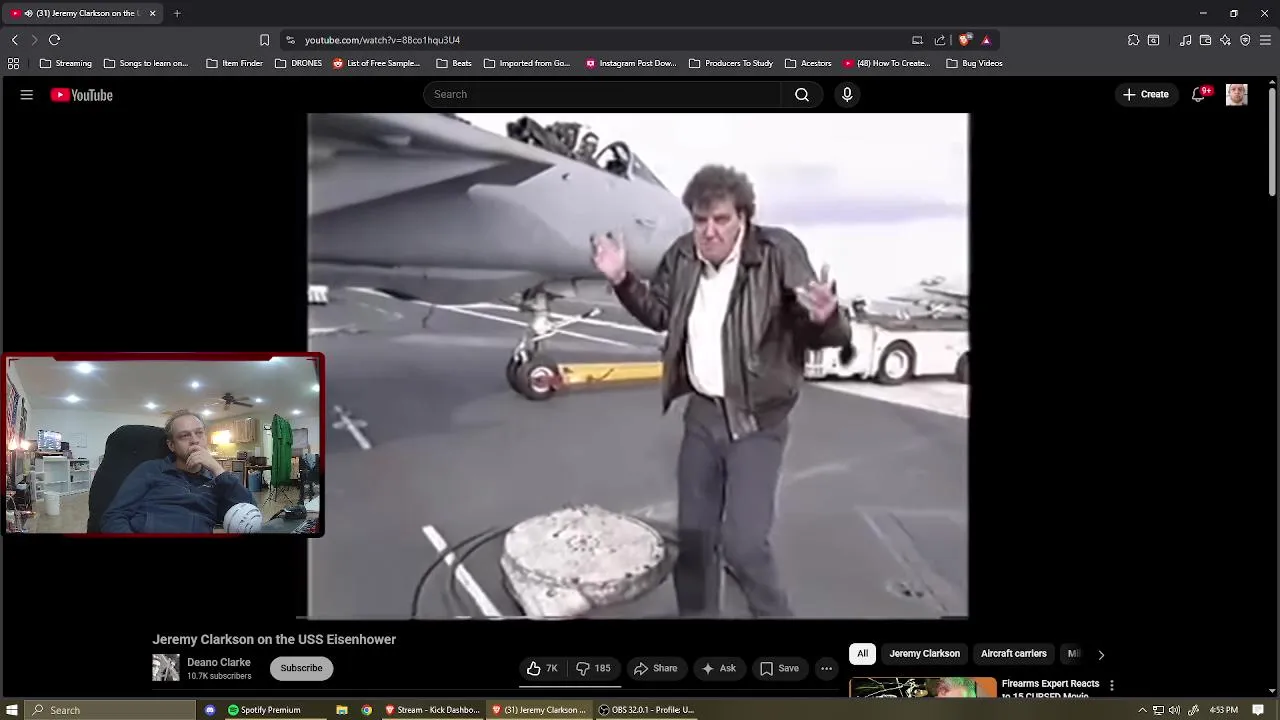The image size is (1280, 720).
Task: Open Leo AI sparkle icon
Action: click(1225, 40)
